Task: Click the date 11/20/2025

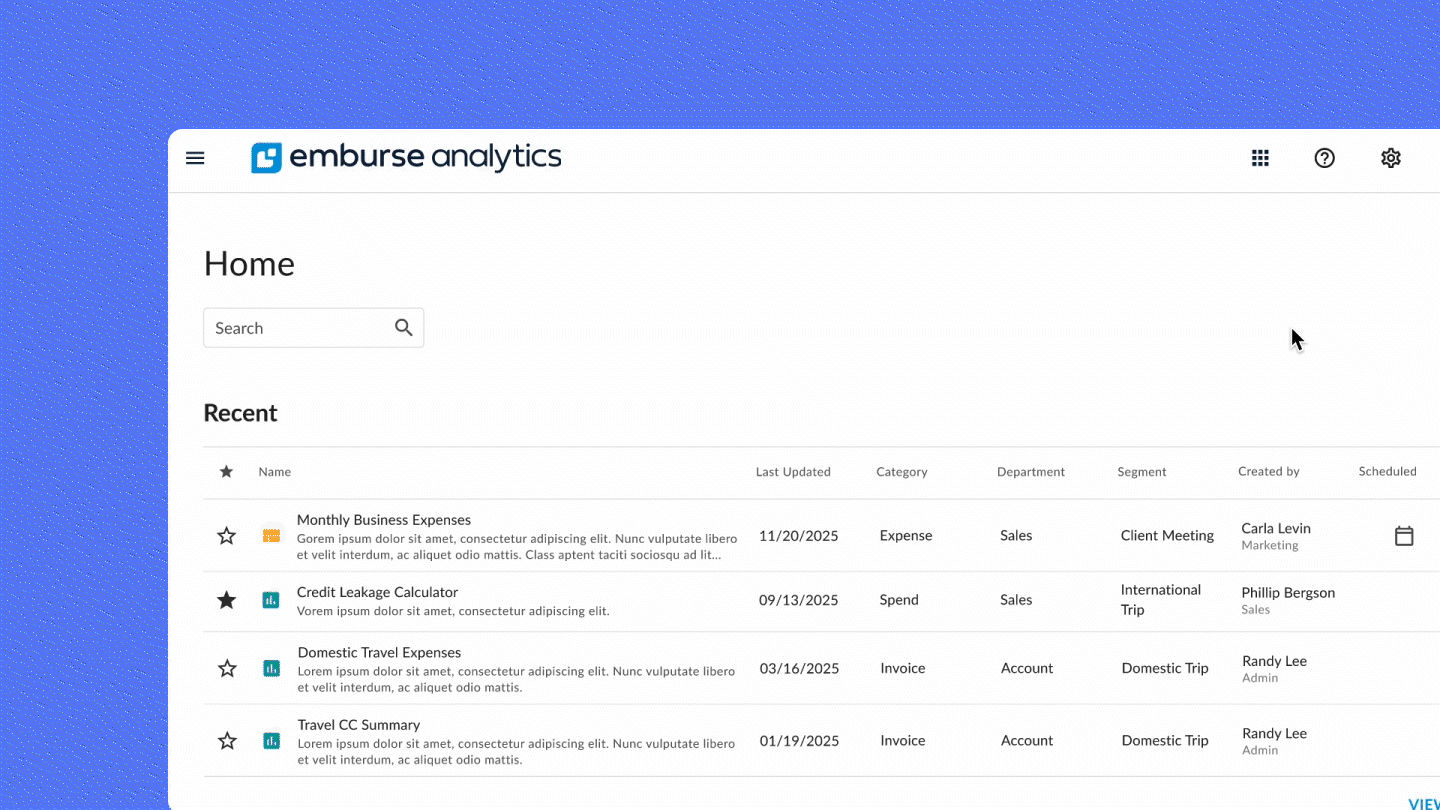Action: tap(799, 536)
